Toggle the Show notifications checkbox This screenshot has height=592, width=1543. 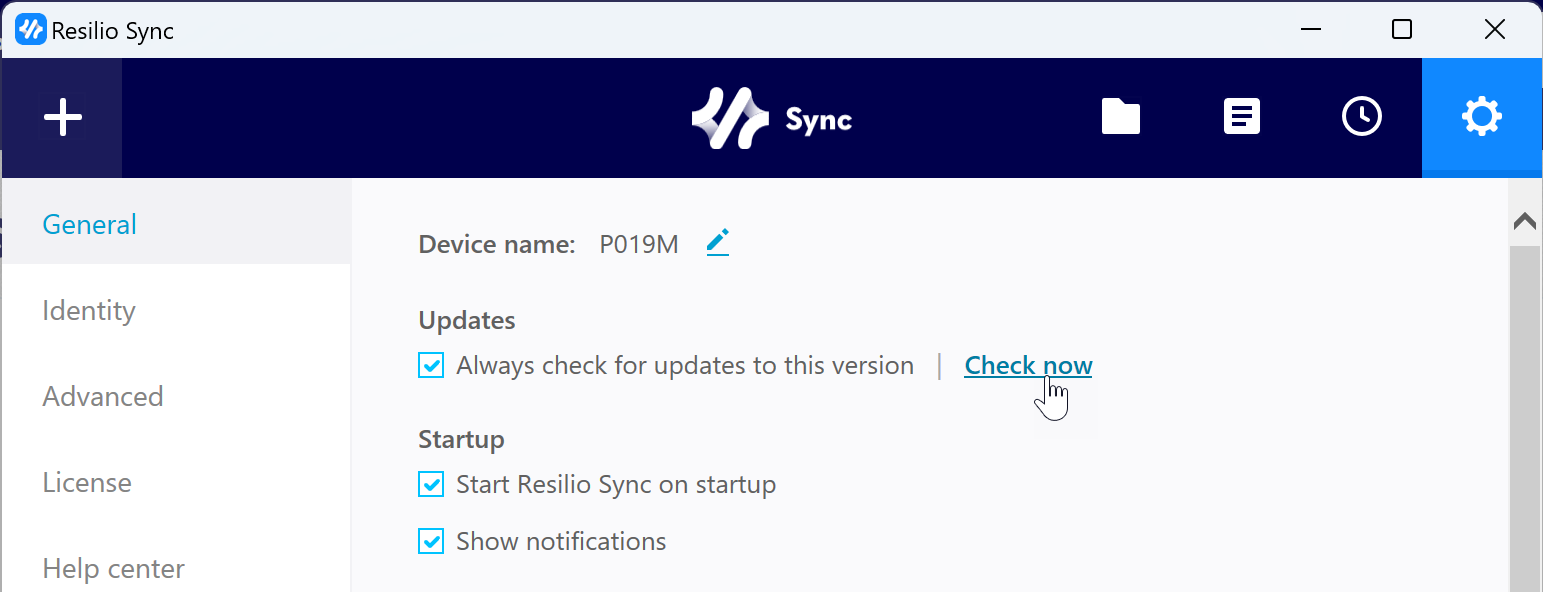pyautogui.click(x=431, y=542)
